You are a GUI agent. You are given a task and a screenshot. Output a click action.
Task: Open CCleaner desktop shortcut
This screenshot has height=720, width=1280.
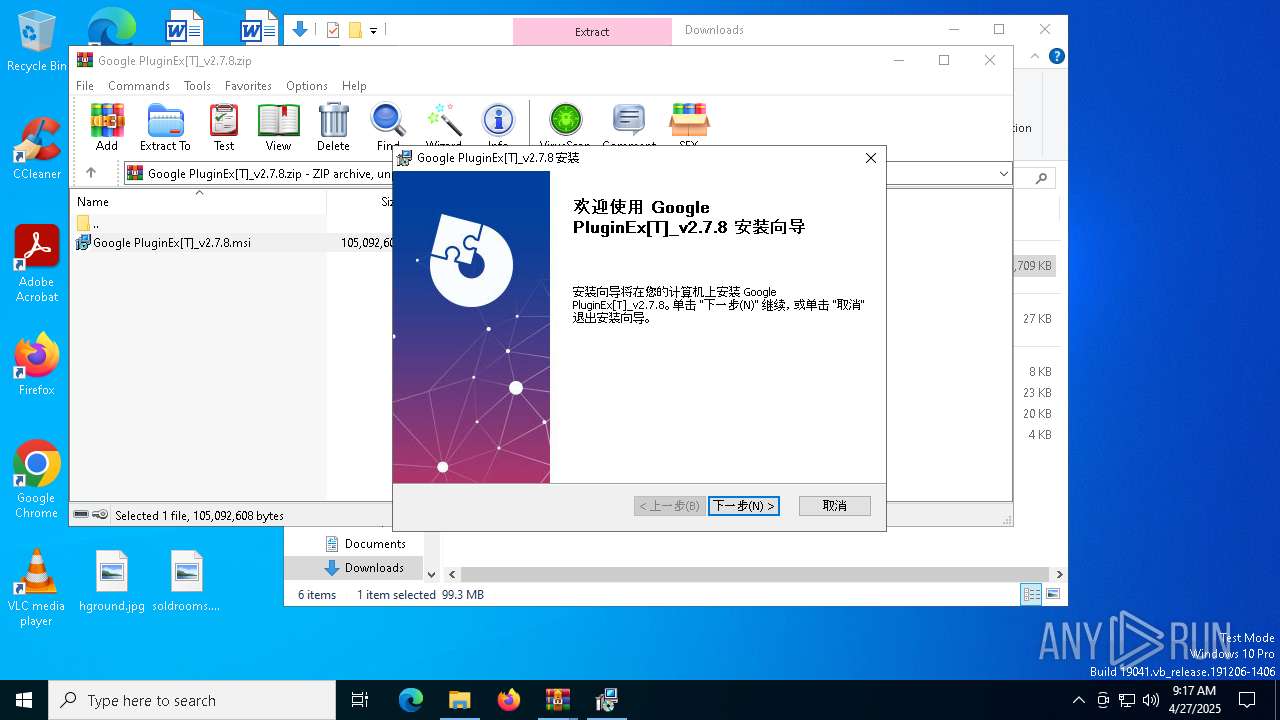coord(37,148)
